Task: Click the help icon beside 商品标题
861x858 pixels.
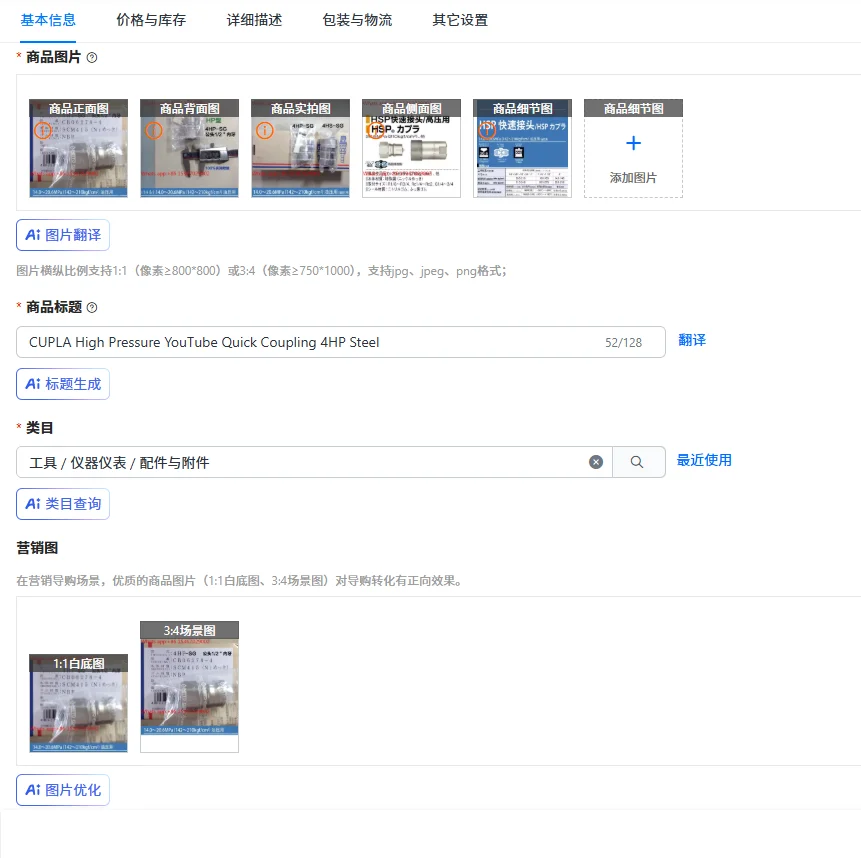Action: (92, 308)
